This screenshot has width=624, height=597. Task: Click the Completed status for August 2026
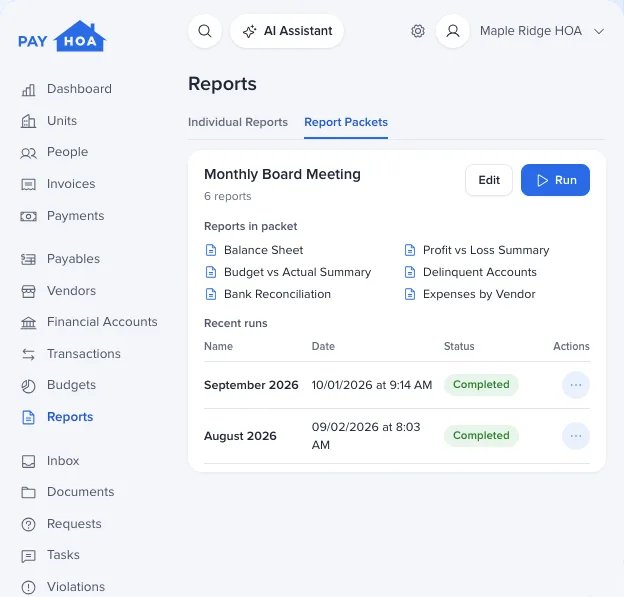[481, 436]
